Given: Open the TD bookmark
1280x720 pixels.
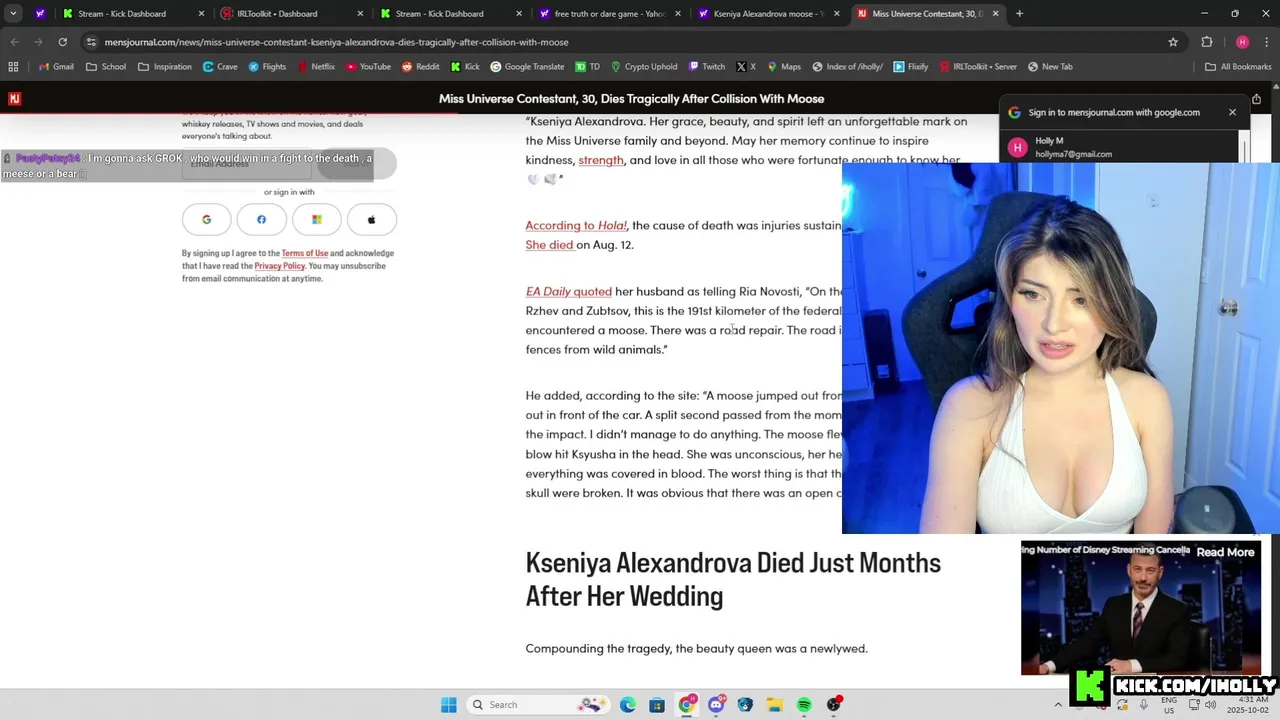Looking at the screenshot, I should click(x=587, y=67).
